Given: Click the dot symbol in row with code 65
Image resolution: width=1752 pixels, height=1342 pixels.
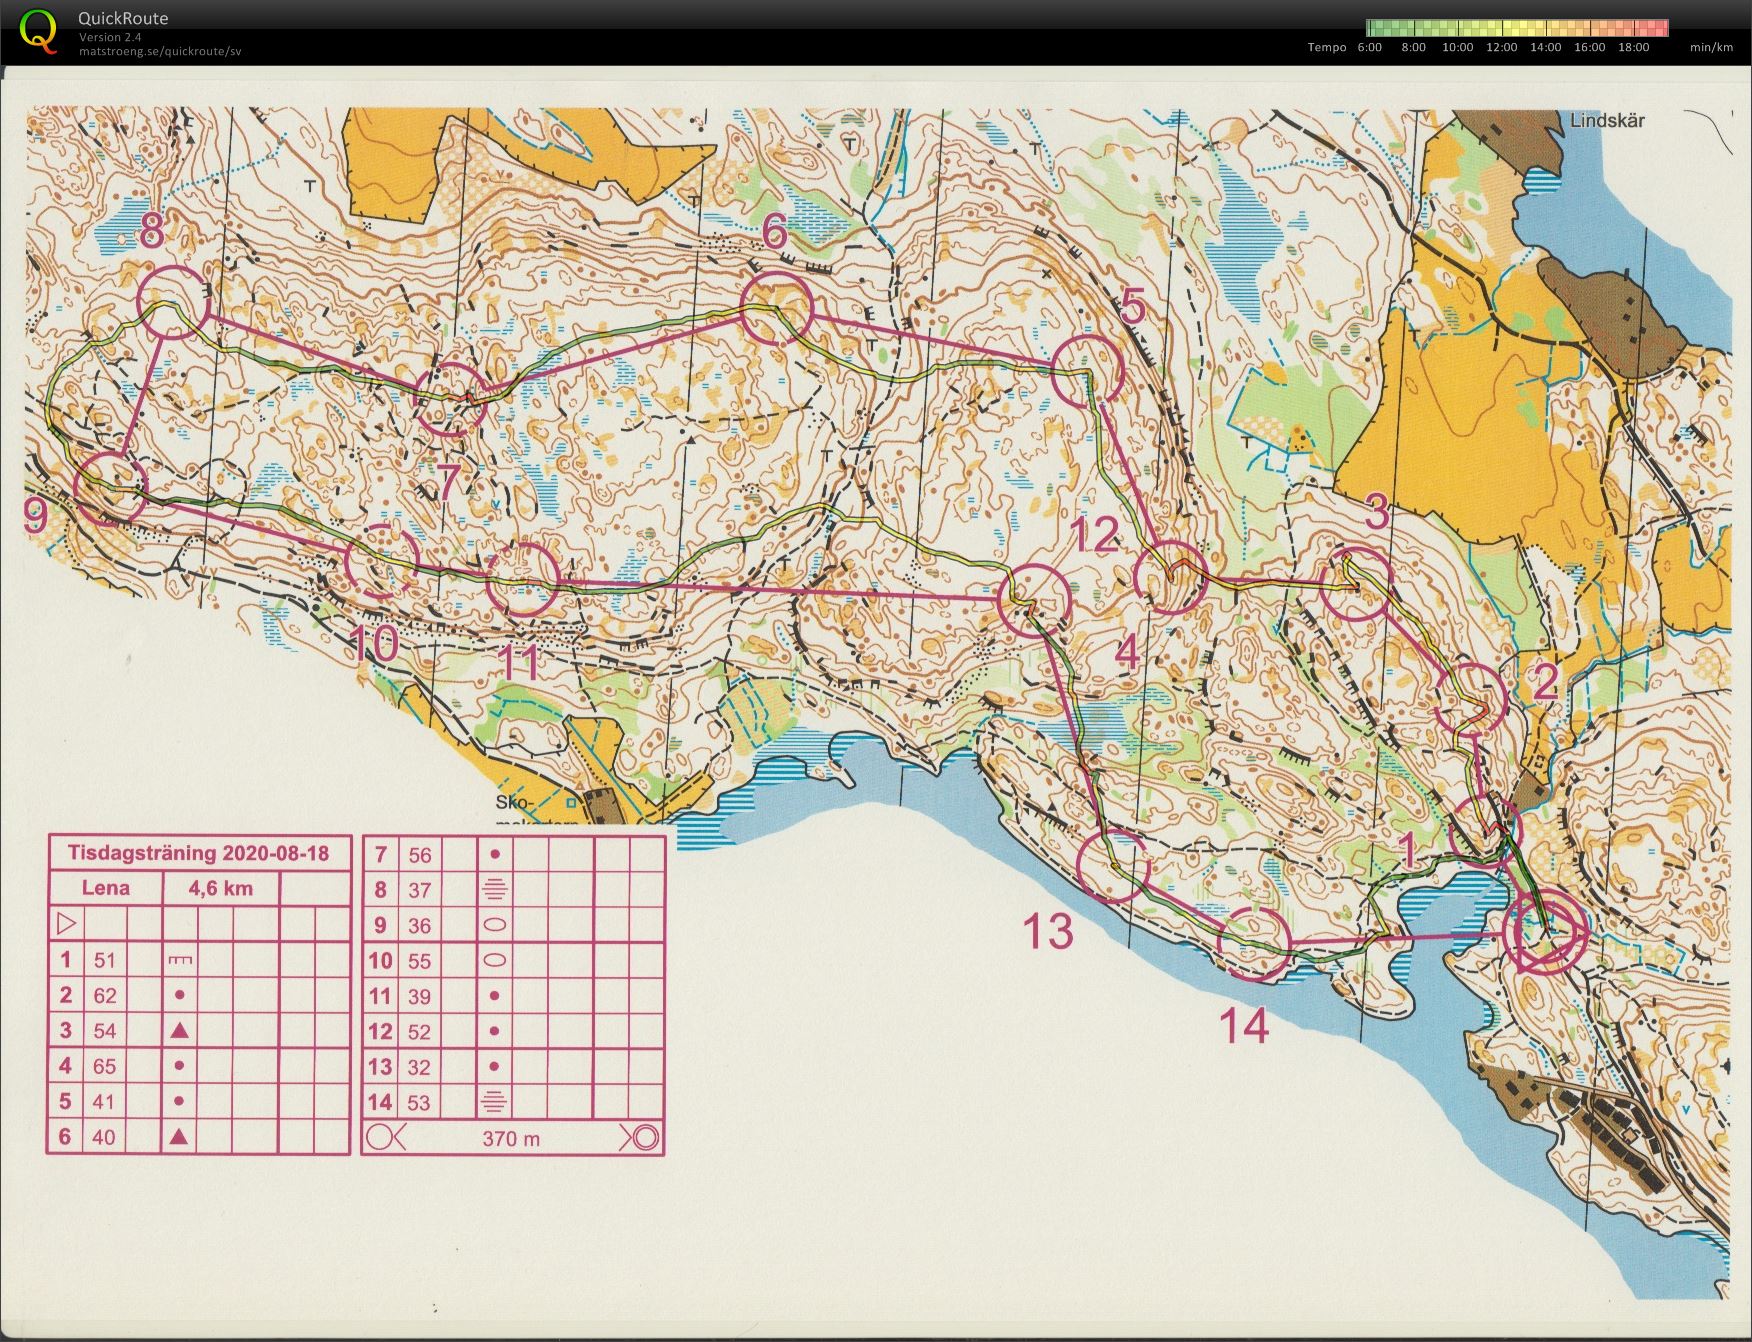Looking at the screenshot, I should tap(180, 1066).
